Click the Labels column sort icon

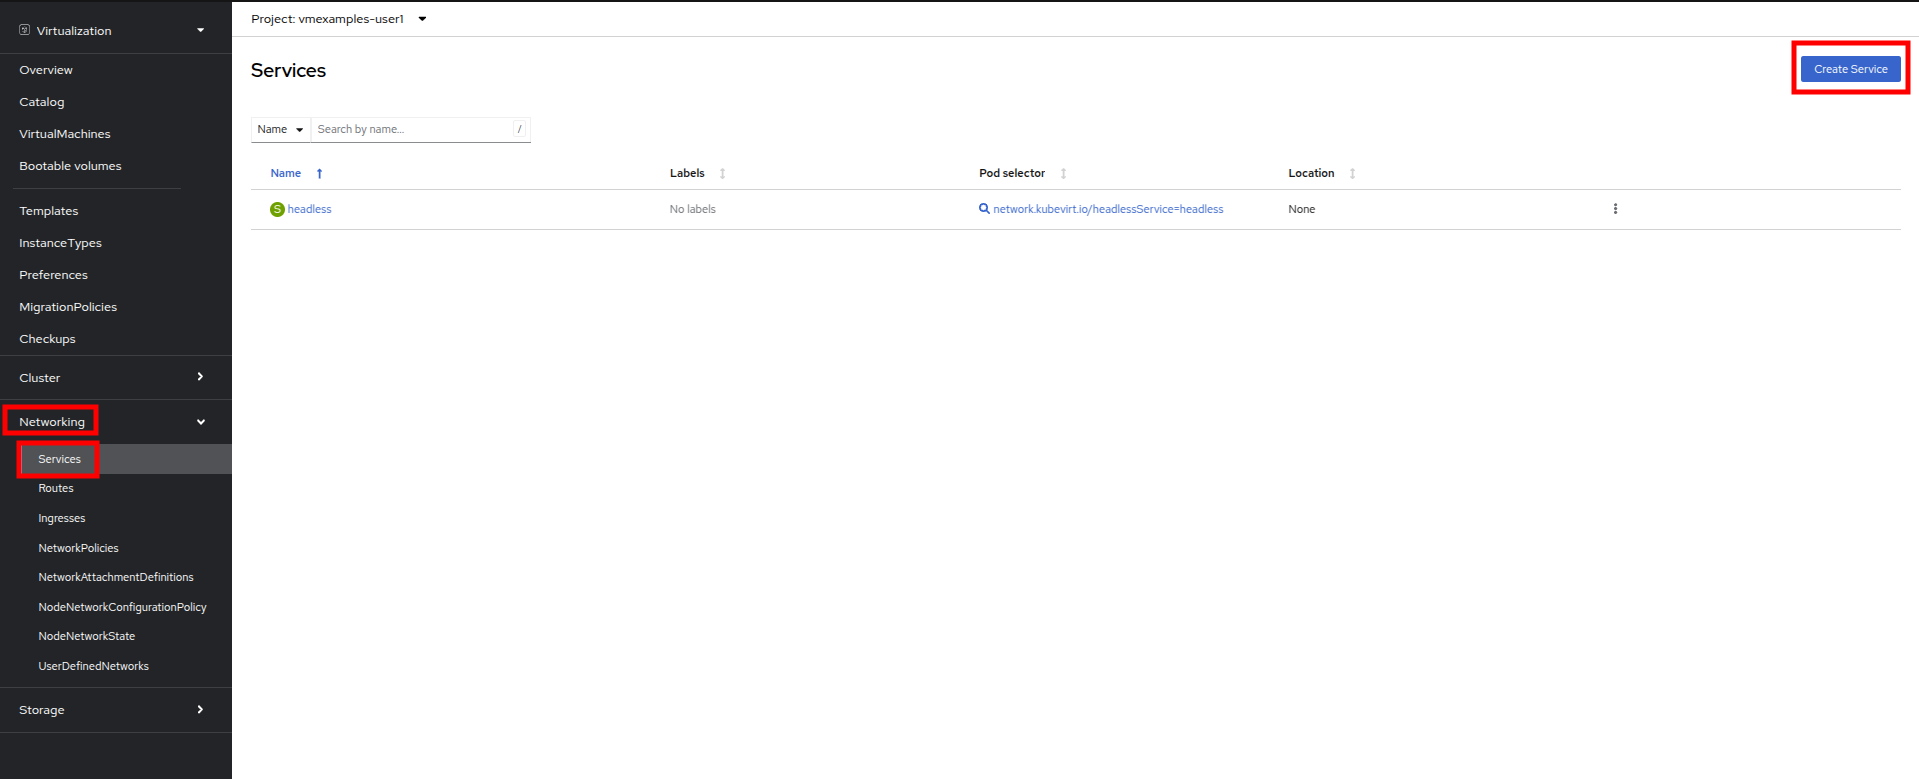722,174
